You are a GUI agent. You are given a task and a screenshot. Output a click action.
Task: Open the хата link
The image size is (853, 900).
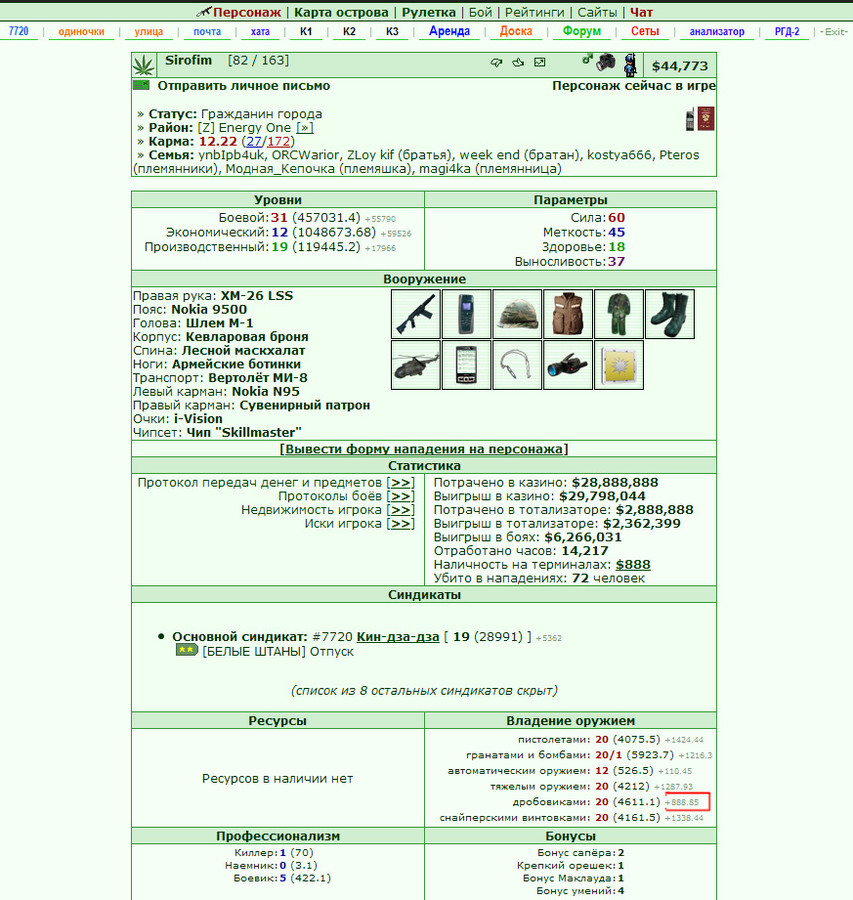[260, 32]
